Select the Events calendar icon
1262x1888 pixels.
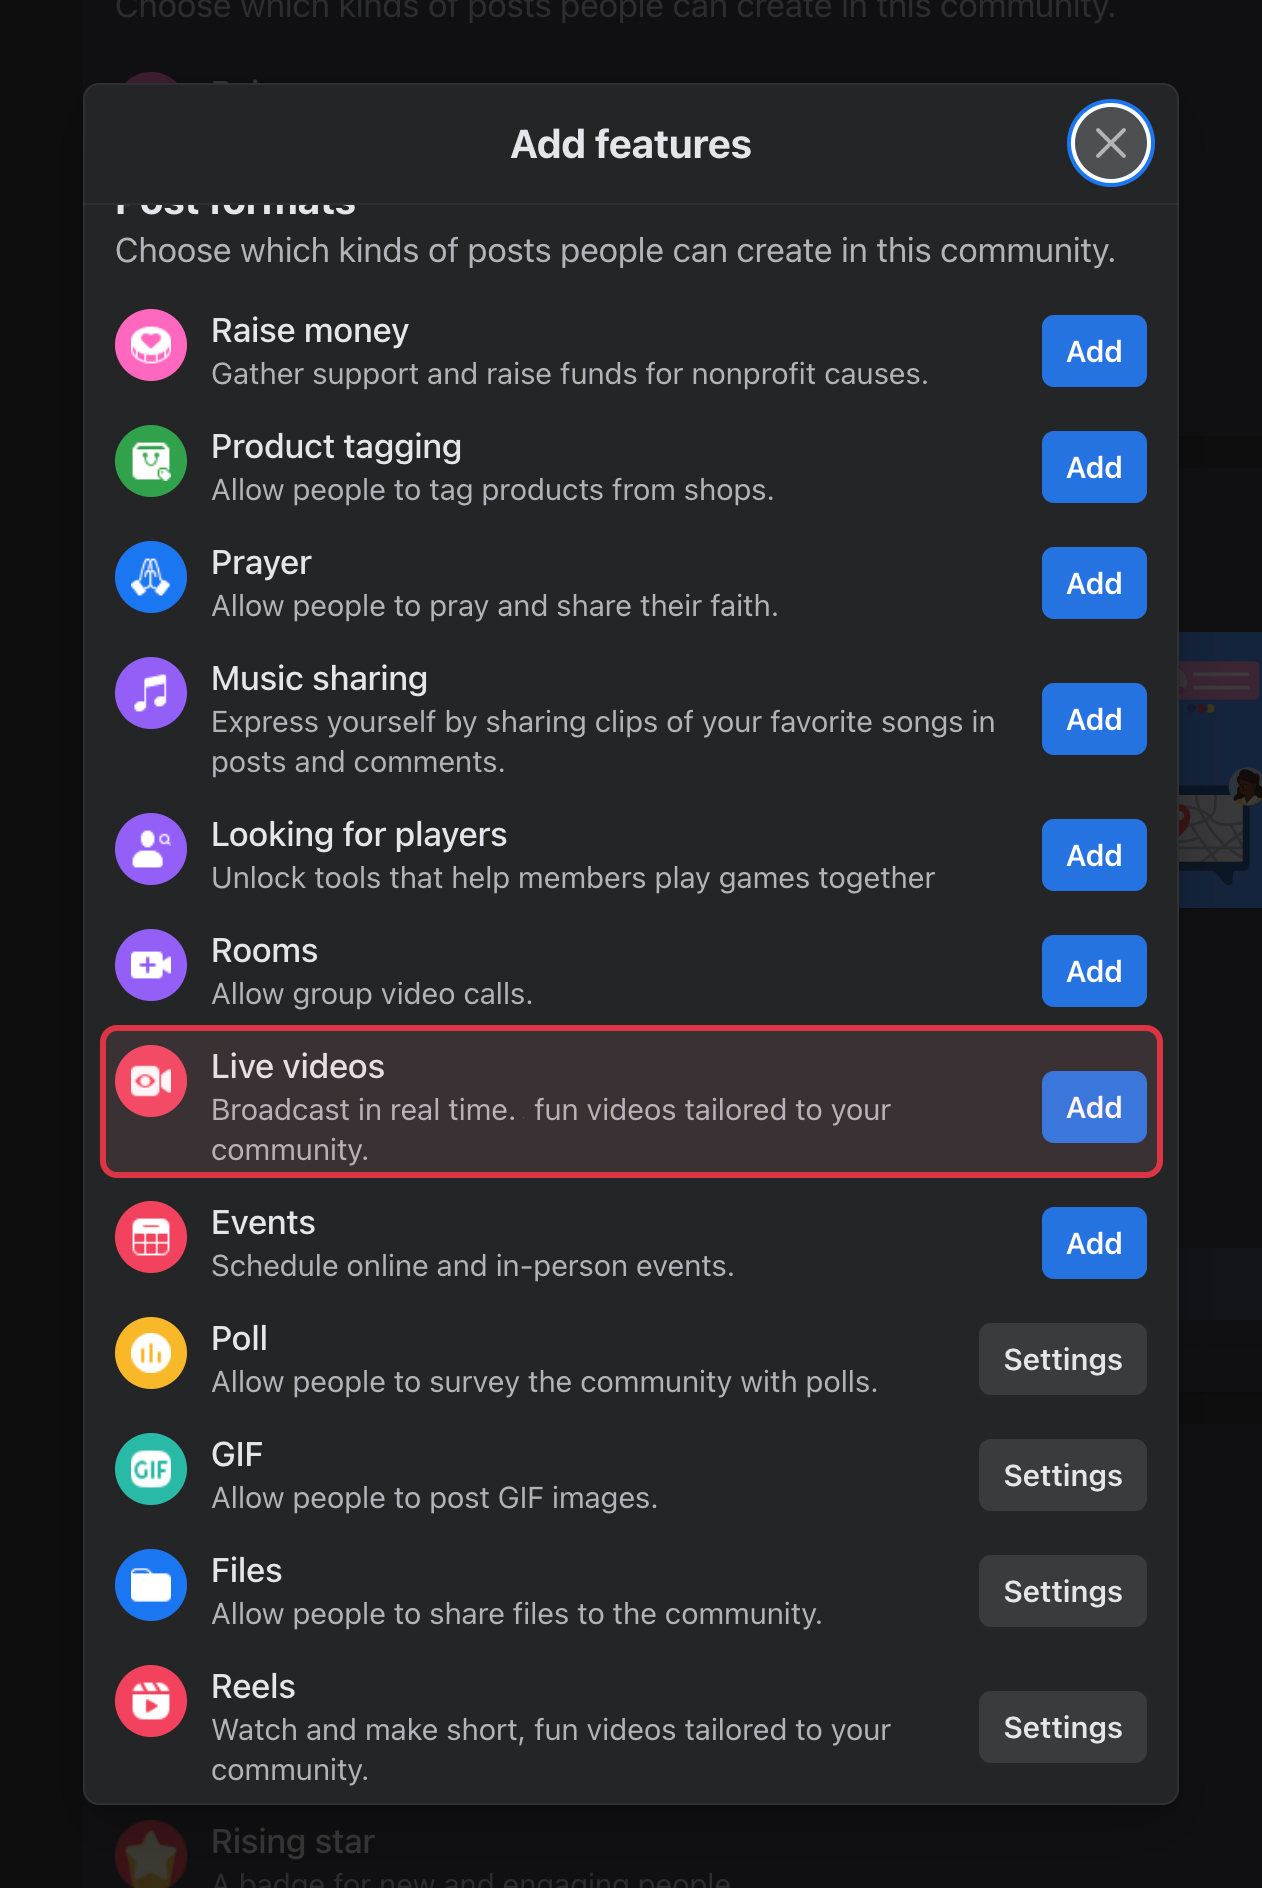point(151,1237)
